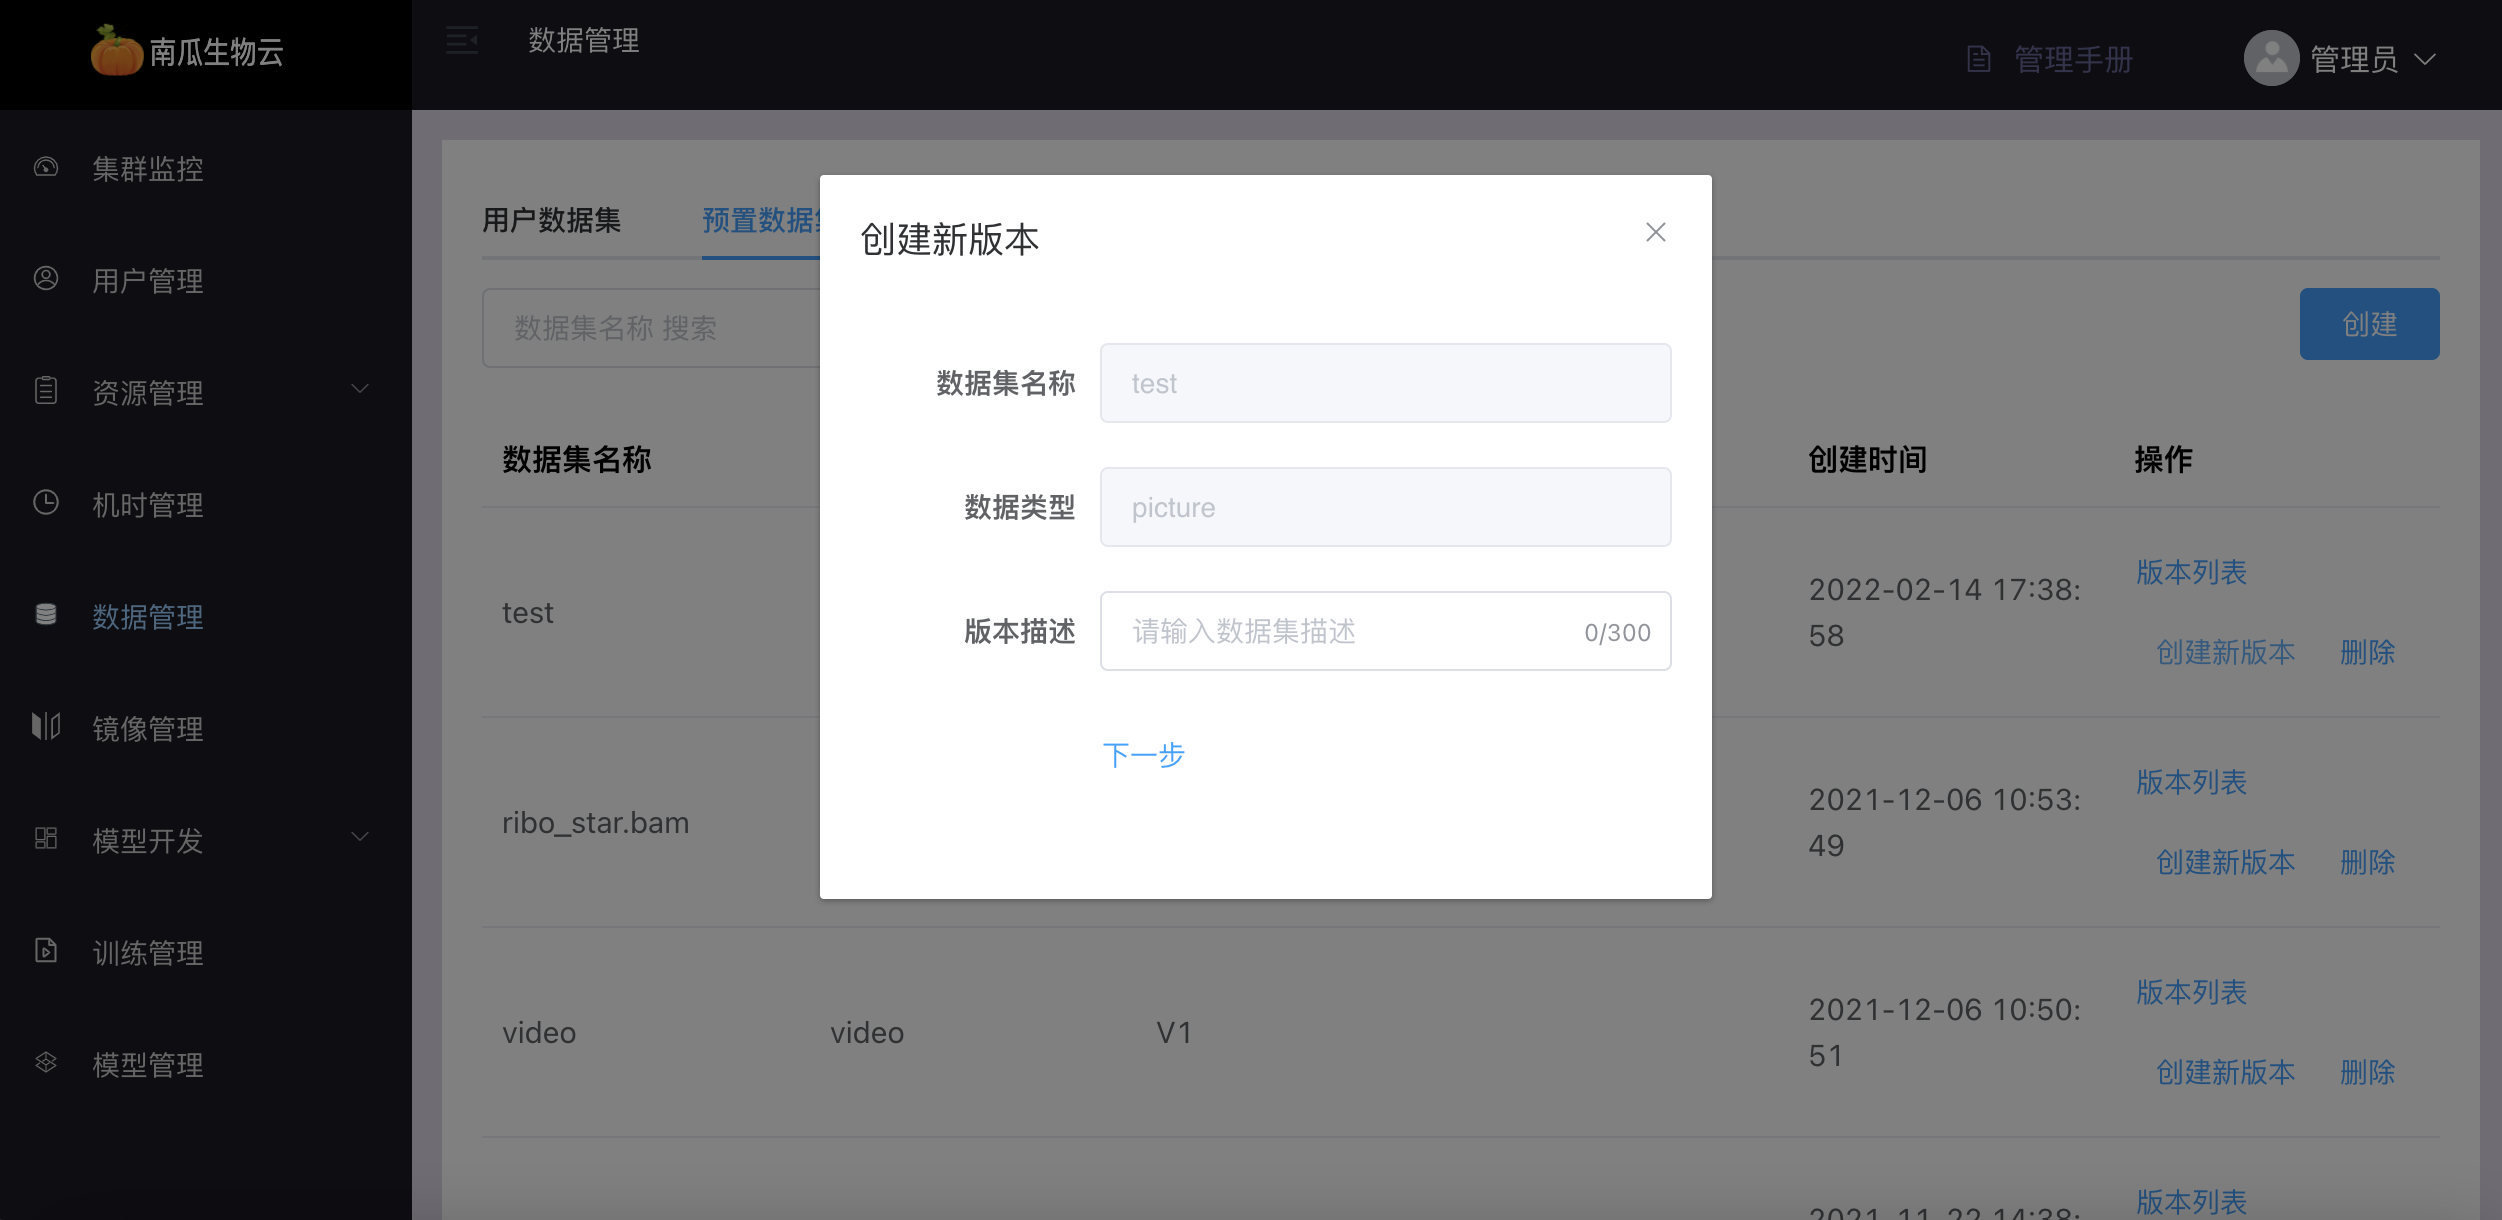Click the 数据管理 header breadcrumb
The width and height of the screenshot is (2502, 1220).
(584, 40)
